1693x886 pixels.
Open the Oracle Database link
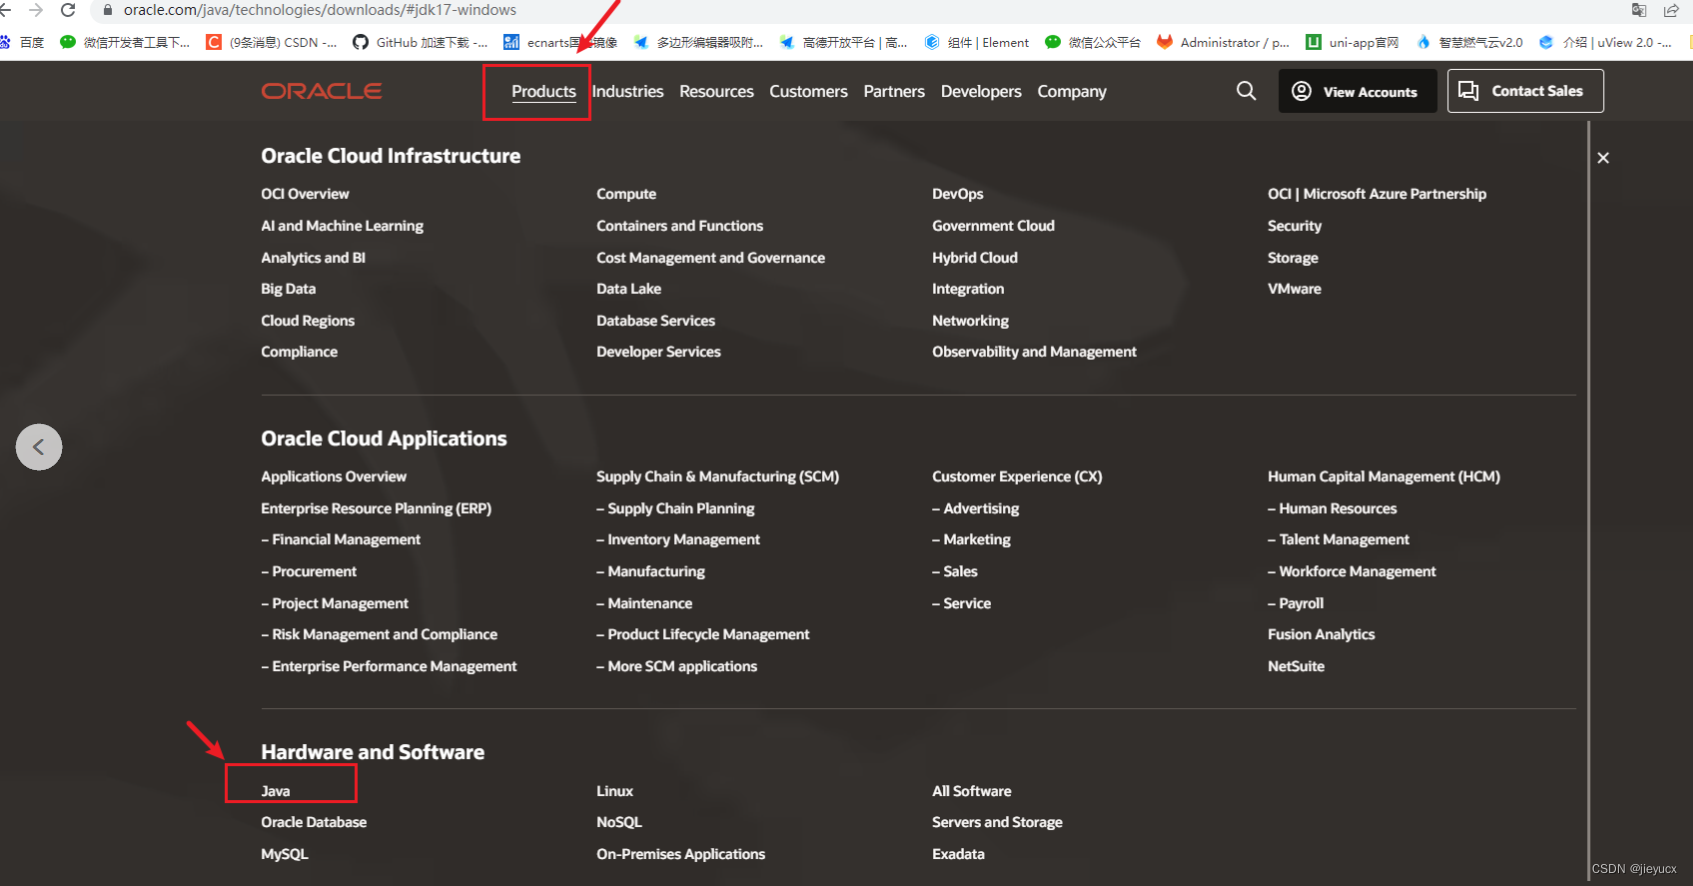314,822
